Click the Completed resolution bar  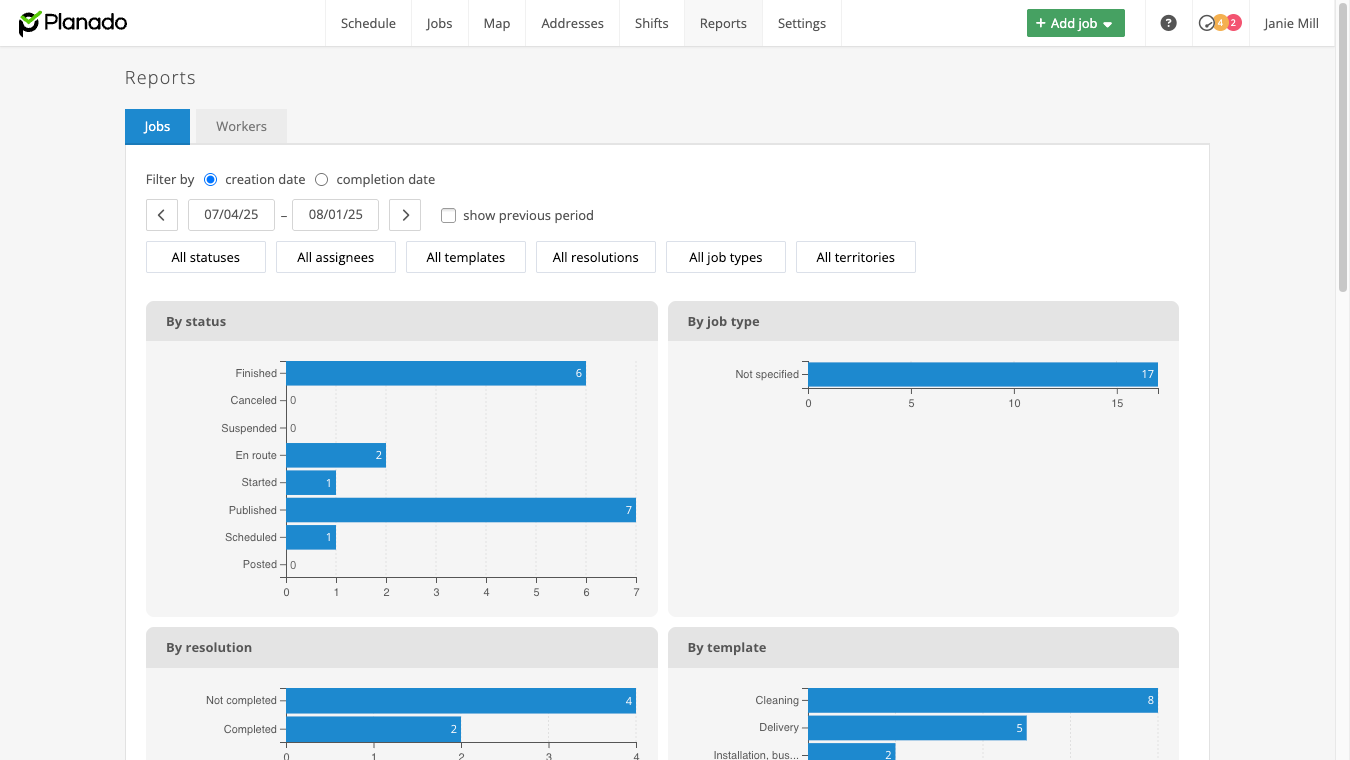[x=374, y=729]
